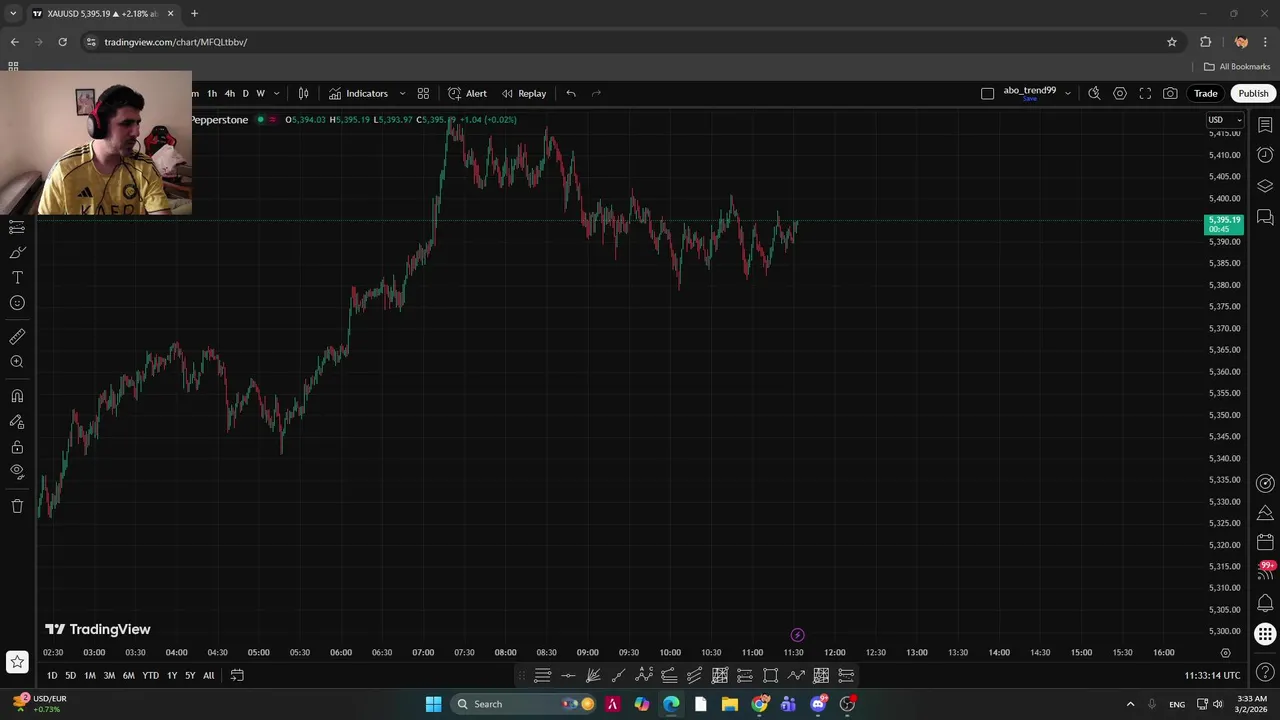Change the USD price scale currency
Viewport: 1280px width, 720px height.
1224,120
